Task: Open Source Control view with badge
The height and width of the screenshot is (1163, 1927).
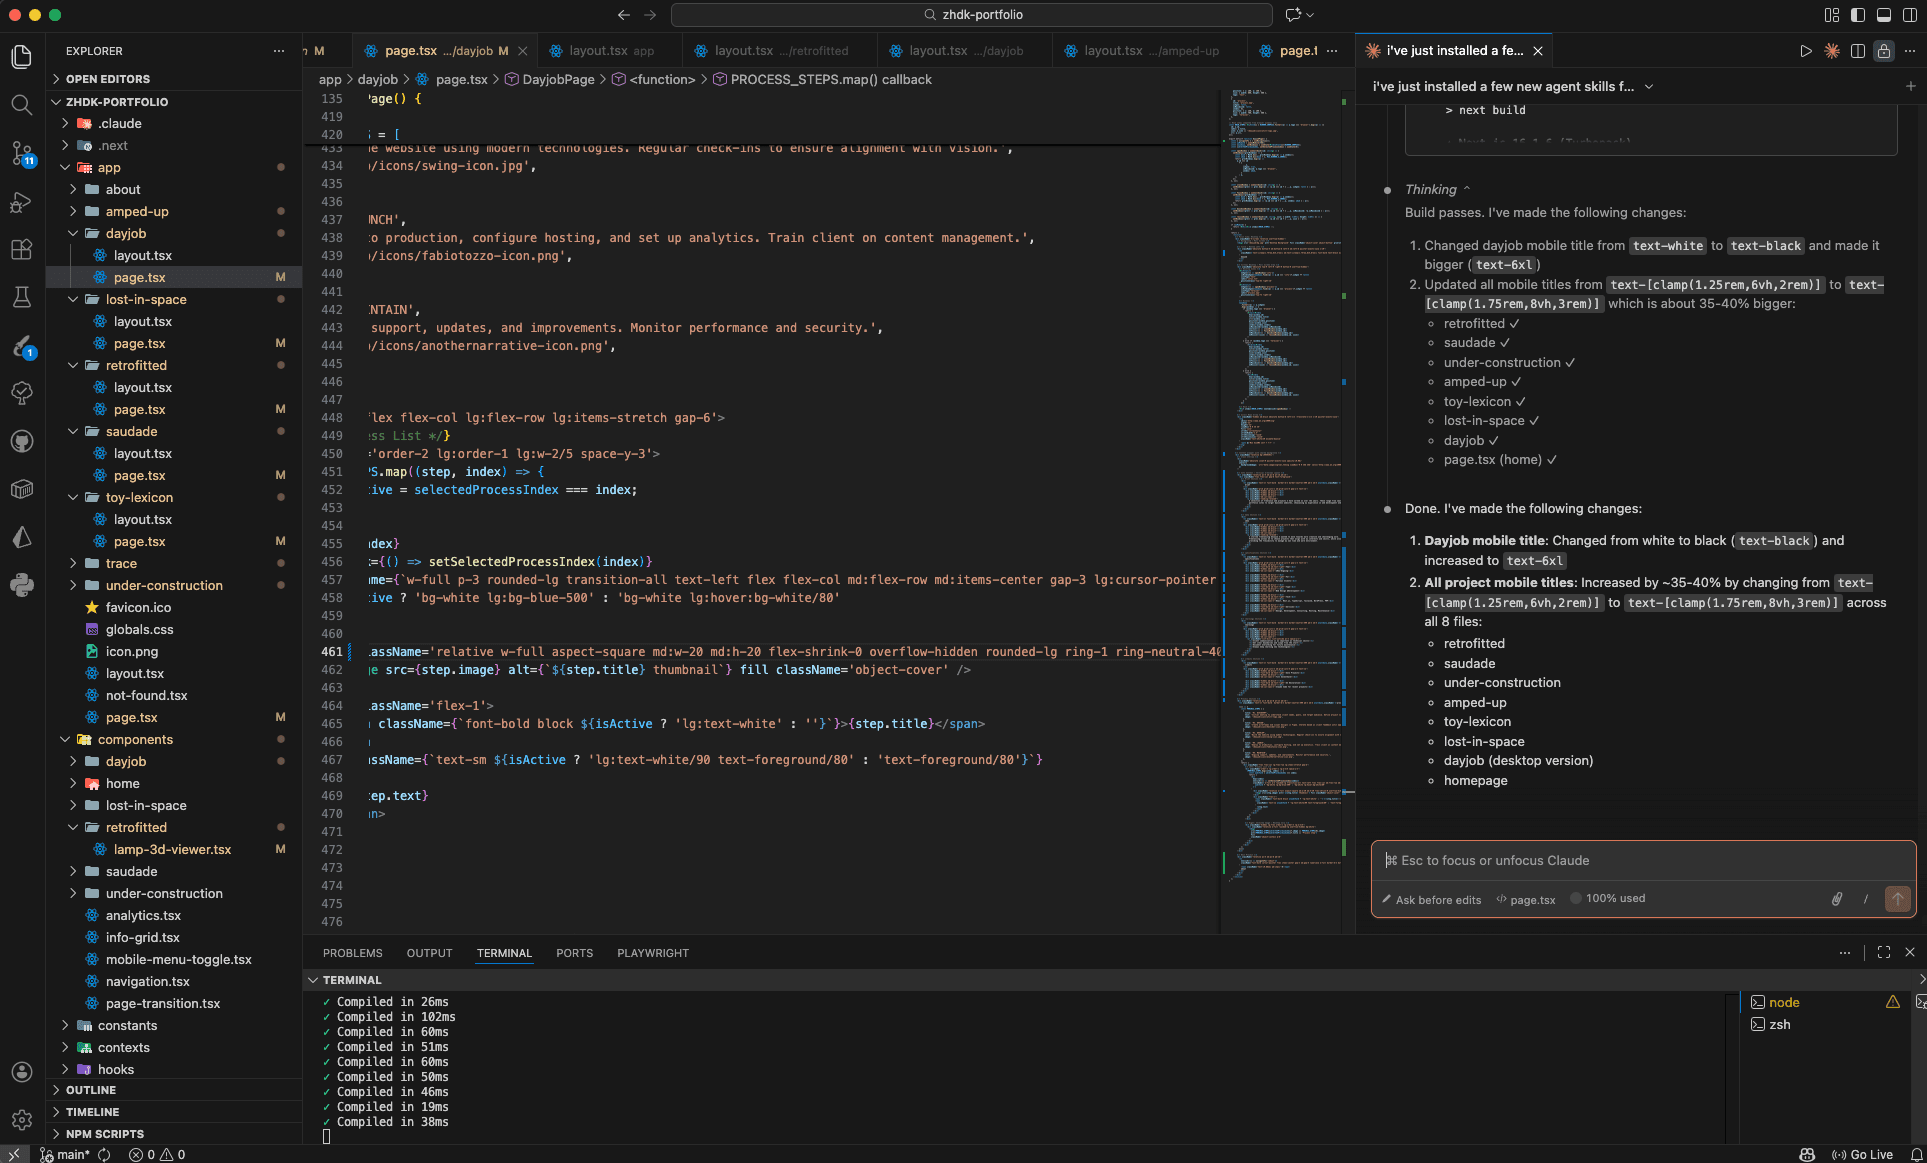Action: tap(21, 153)
